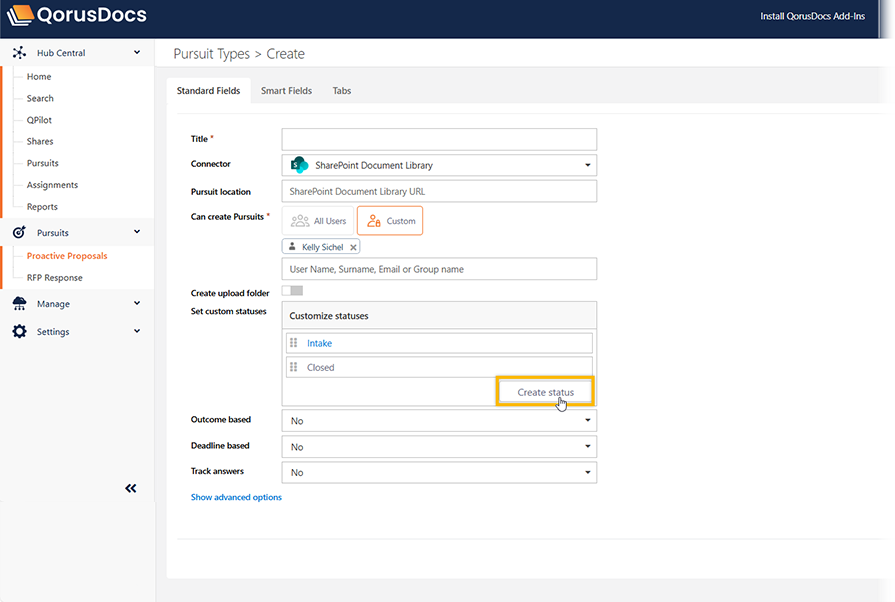Click the Hub Central network icon
This screenshot has height=602, width=895.
coord(19,53)
